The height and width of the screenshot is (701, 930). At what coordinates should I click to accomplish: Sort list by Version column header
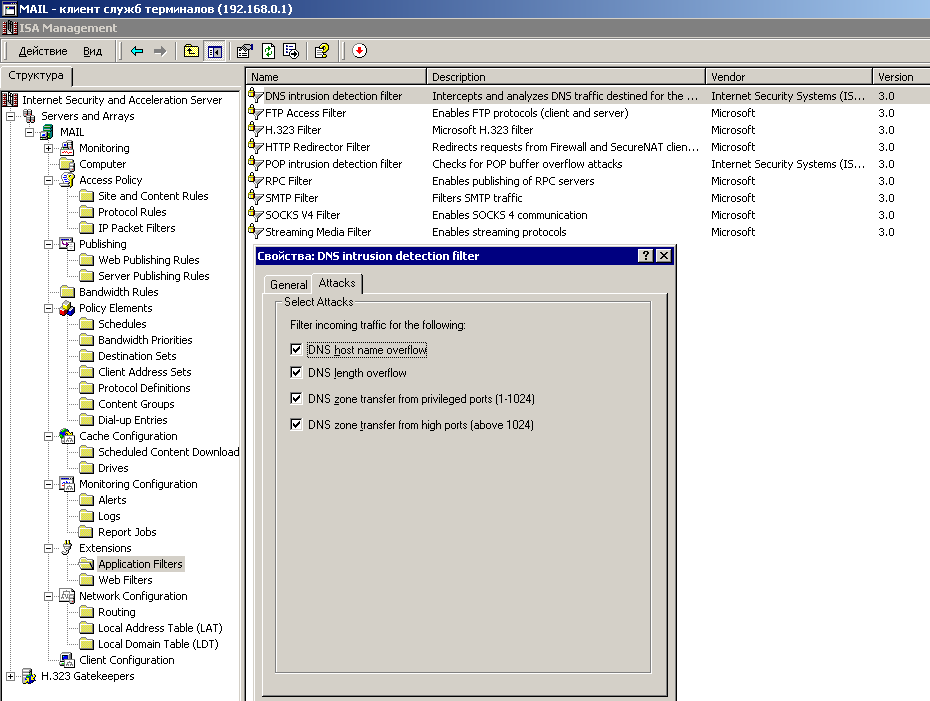coord(901,77)
